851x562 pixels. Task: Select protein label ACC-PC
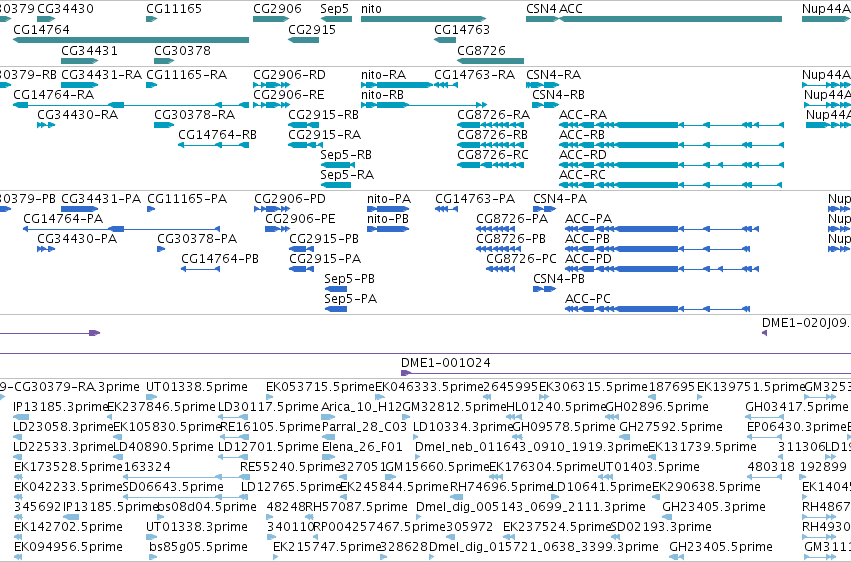pyautogui.click(x=588, y=299)
